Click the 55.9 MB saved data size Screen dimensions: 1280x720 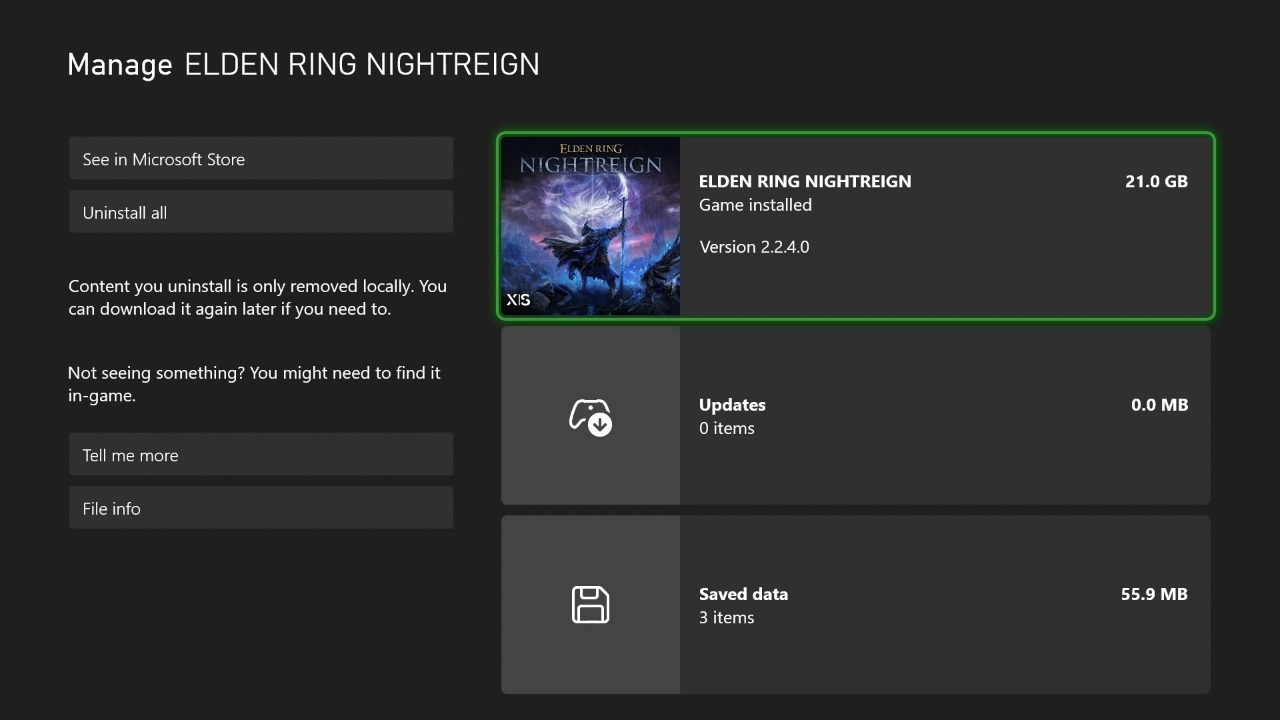tap(1154, 594)
